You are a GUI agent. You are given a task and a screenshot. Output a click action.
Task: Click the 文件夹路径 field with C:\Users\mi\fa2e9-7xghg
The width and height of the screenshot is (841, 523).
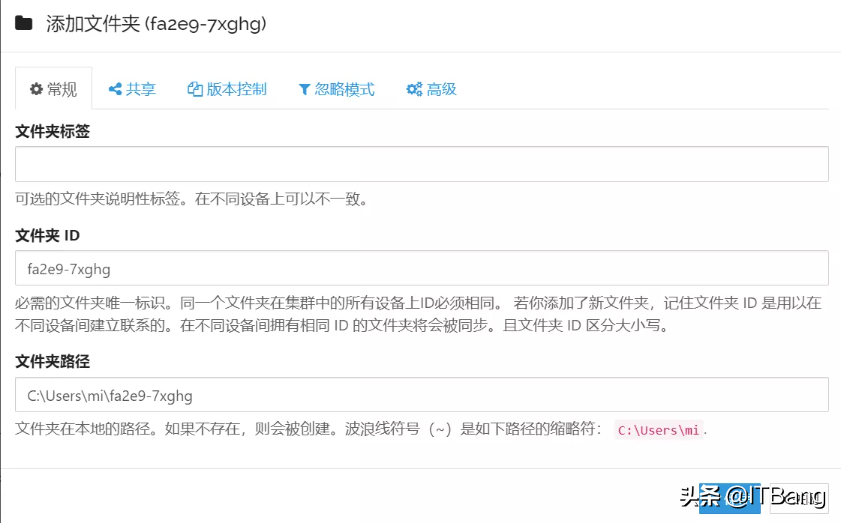pyautogui.click(x=421, y=395)
